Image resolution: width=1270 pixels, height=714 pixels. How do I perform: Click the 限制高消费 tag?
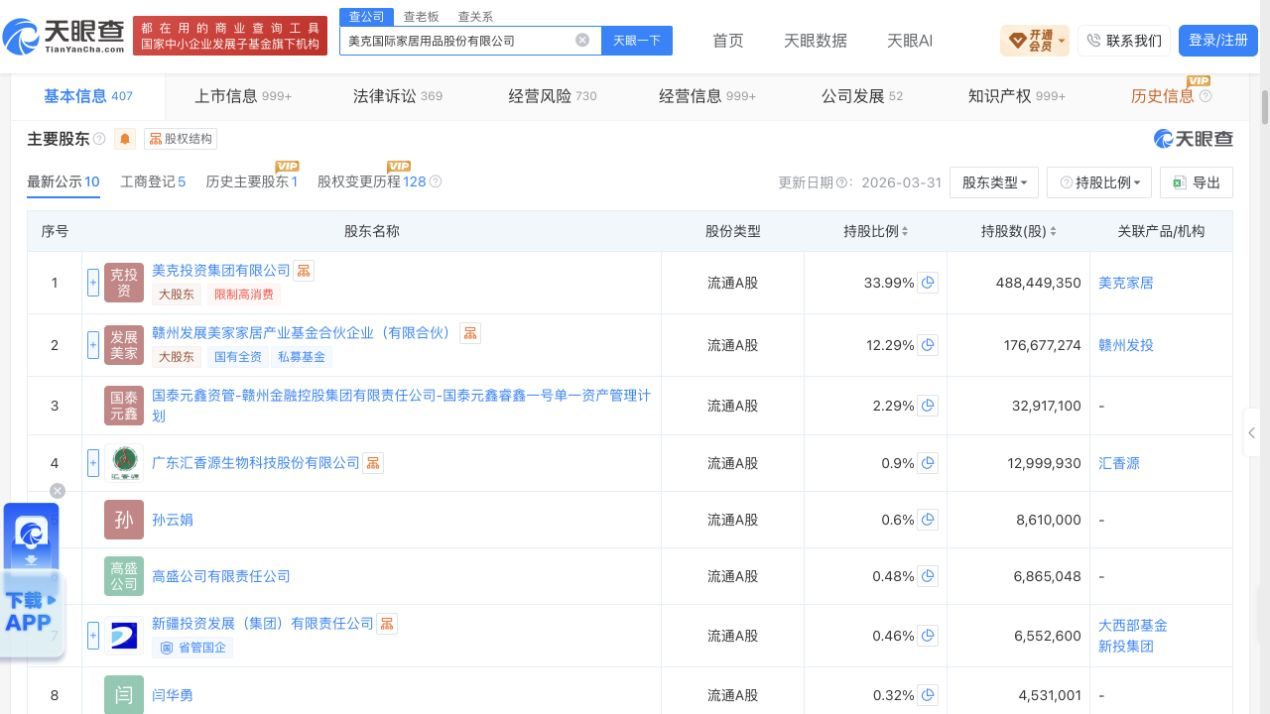point(244,295)
